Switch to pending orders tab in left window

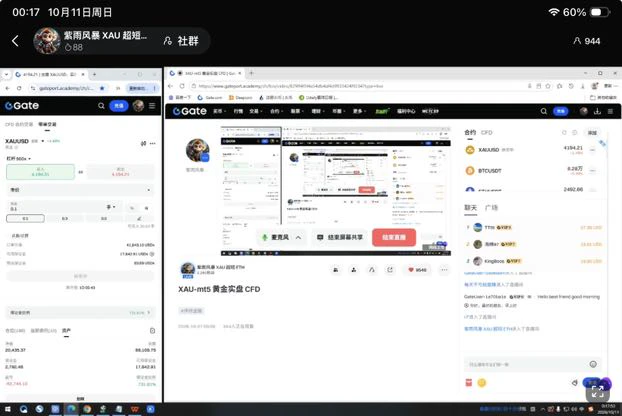coord(44,331)
